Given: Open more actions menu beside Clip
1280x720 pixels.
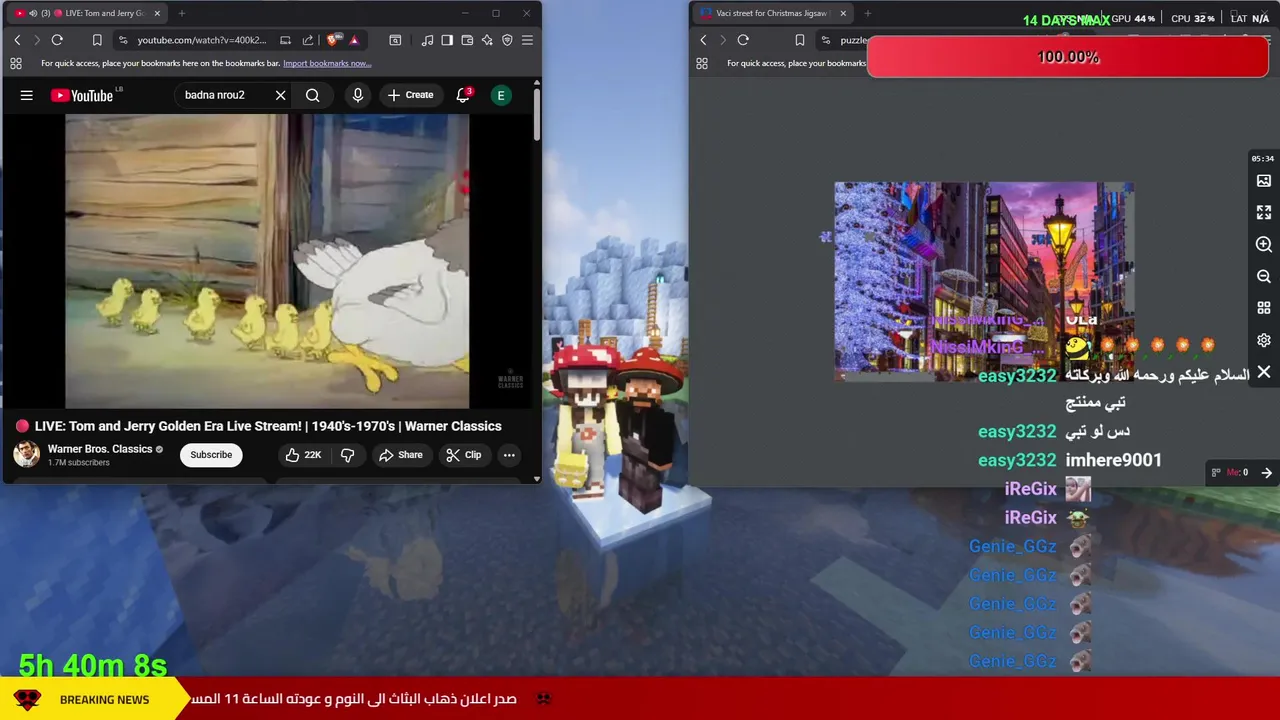Looking at the screenshot, I should point(509,455).
